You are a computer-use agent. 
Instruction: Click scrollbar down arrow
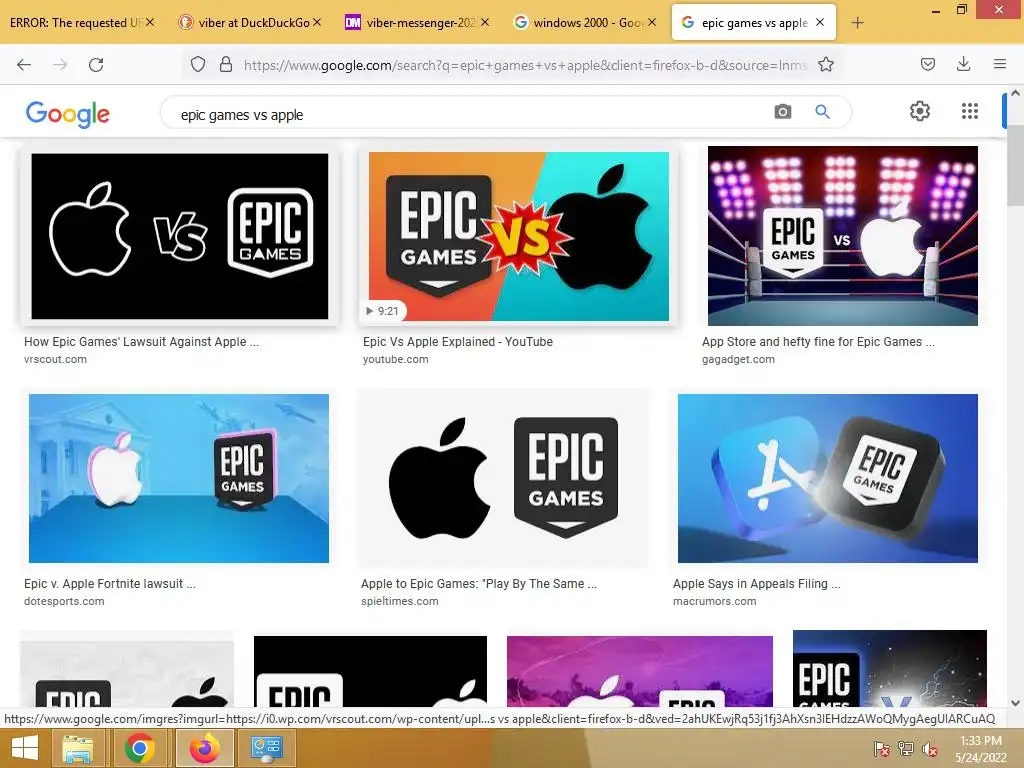(x=1015, y=703)
